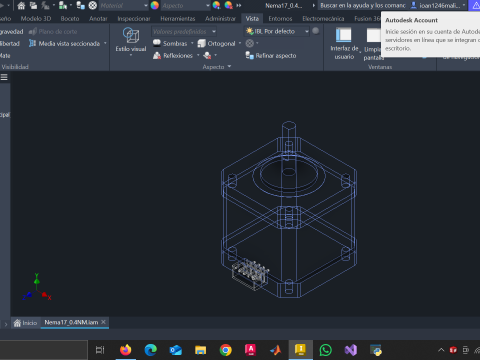
Task: Open File Explorer from the taskbar
Action: tap(201, 350)
